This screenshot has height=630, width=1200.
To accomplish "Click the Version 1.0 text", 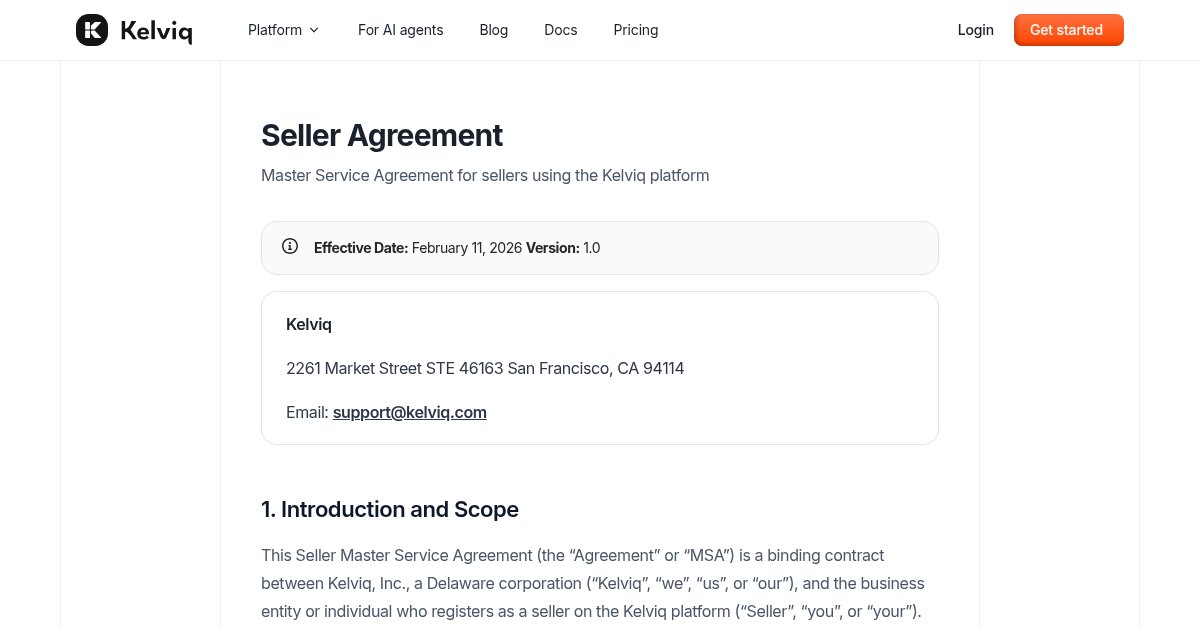I will [x=563, y=248].
